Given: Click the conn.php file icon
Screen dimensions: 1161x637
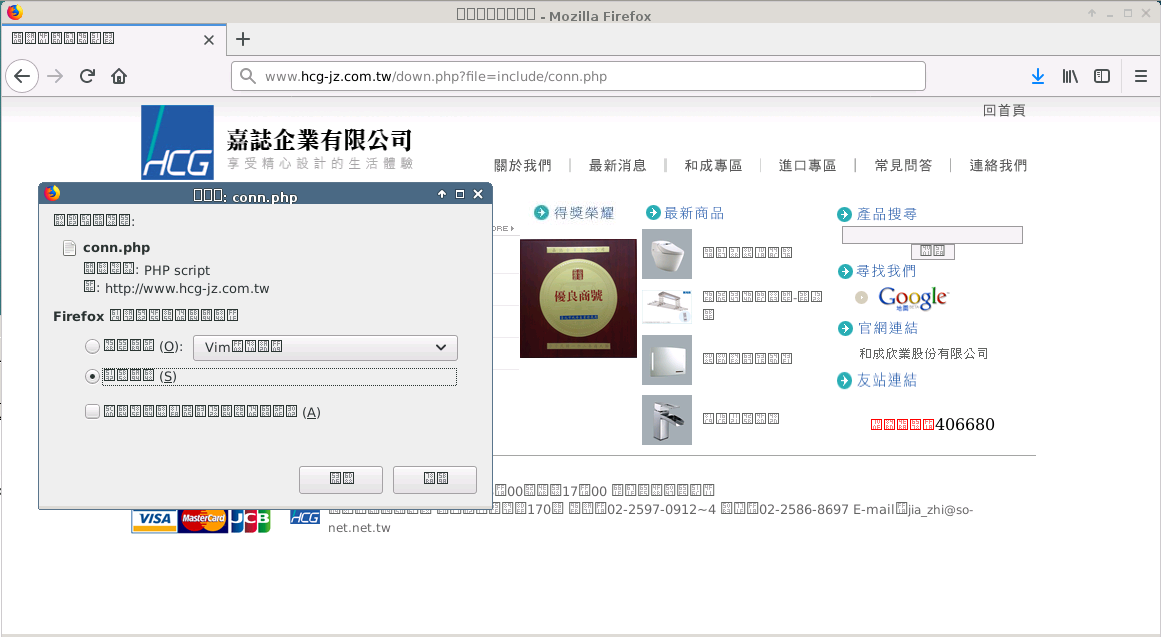Looking at the screenshot, I should 70,247.
